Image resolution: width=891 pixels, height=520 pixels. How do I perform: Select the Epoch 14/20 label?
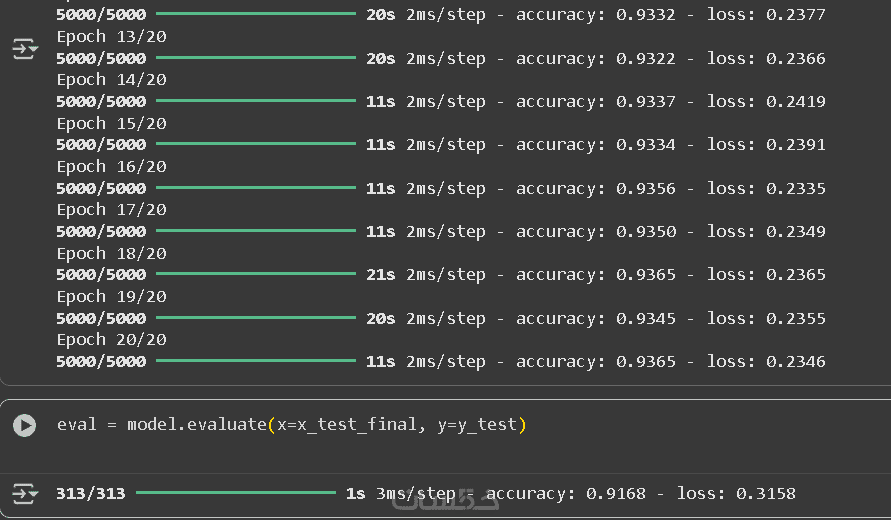[x=111, y=80]
